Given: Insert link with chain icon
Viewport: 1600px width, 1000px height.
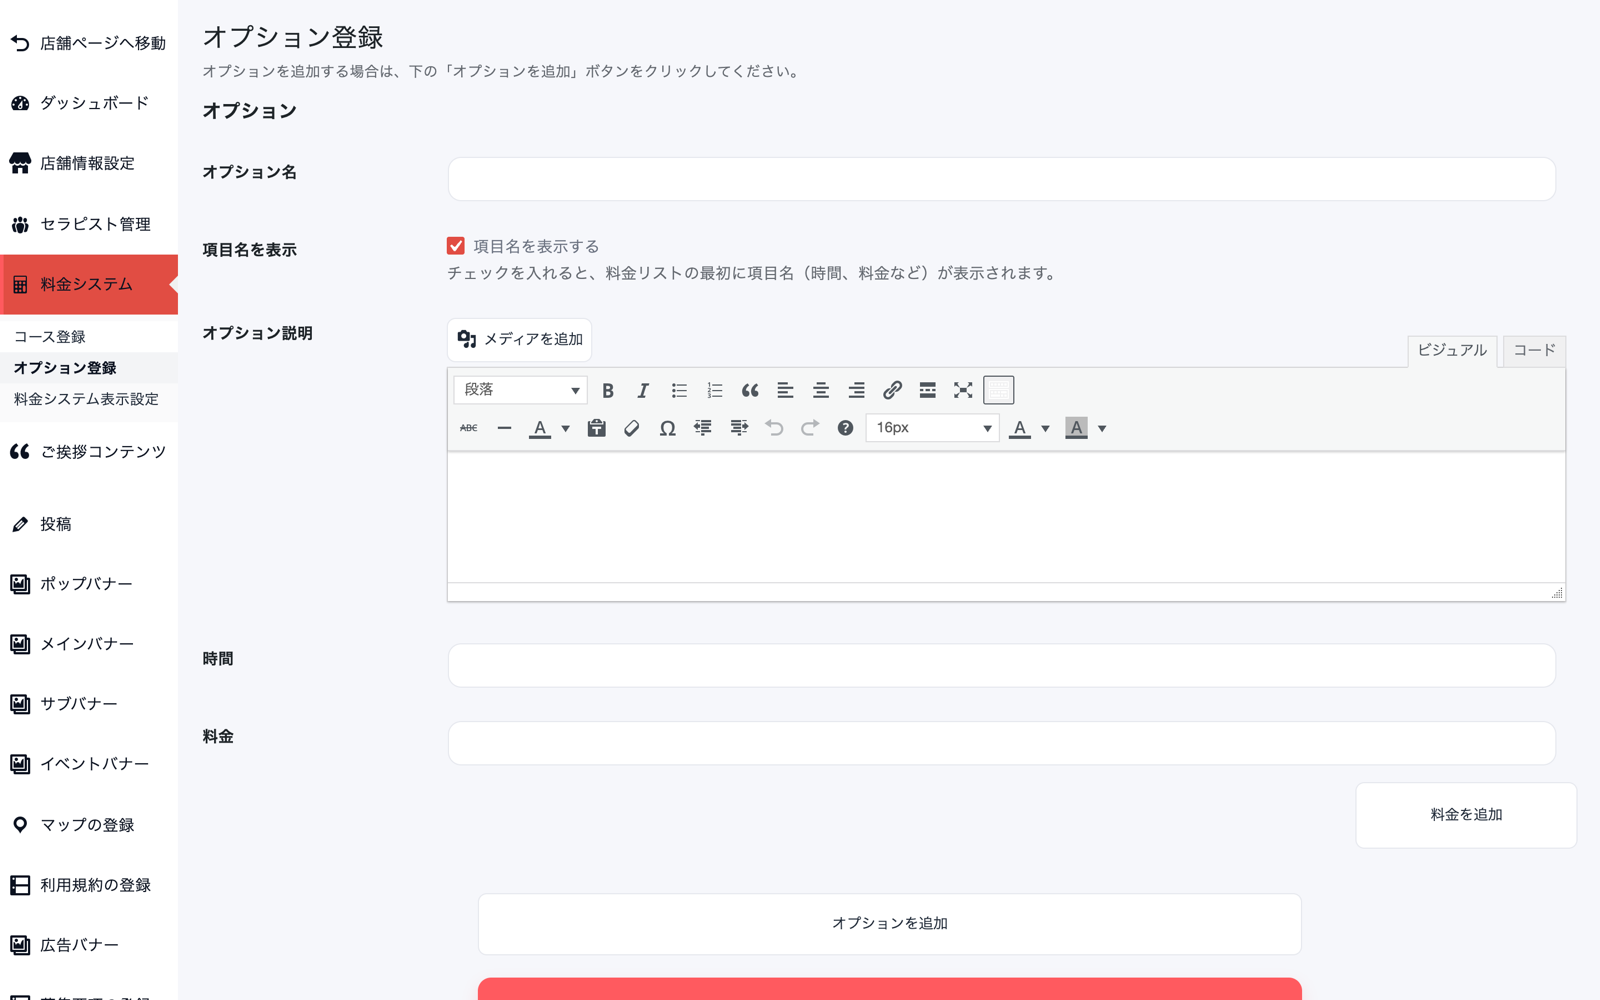Looking at the screenshot, I should tap(892, 390).
